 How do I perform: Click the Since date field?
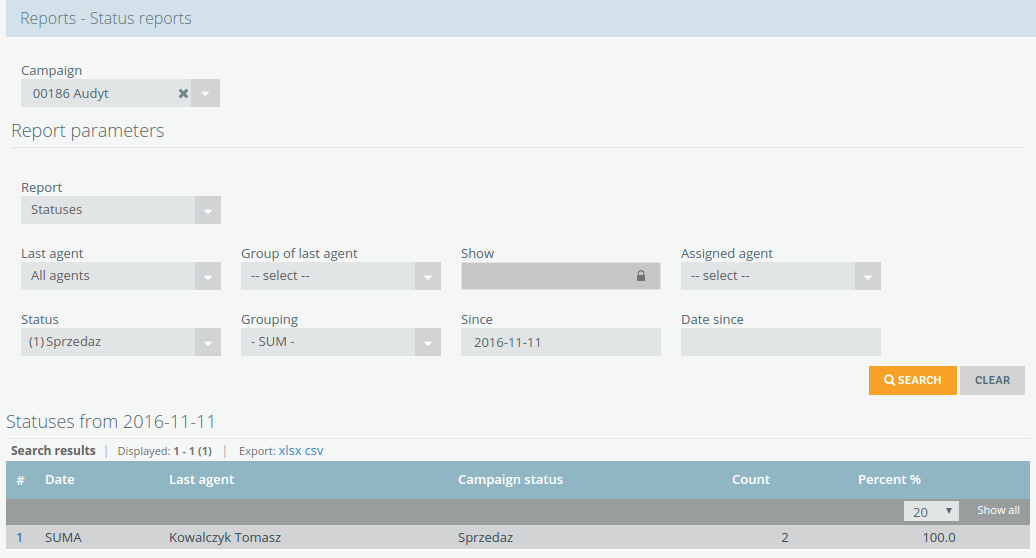(561, 342)
